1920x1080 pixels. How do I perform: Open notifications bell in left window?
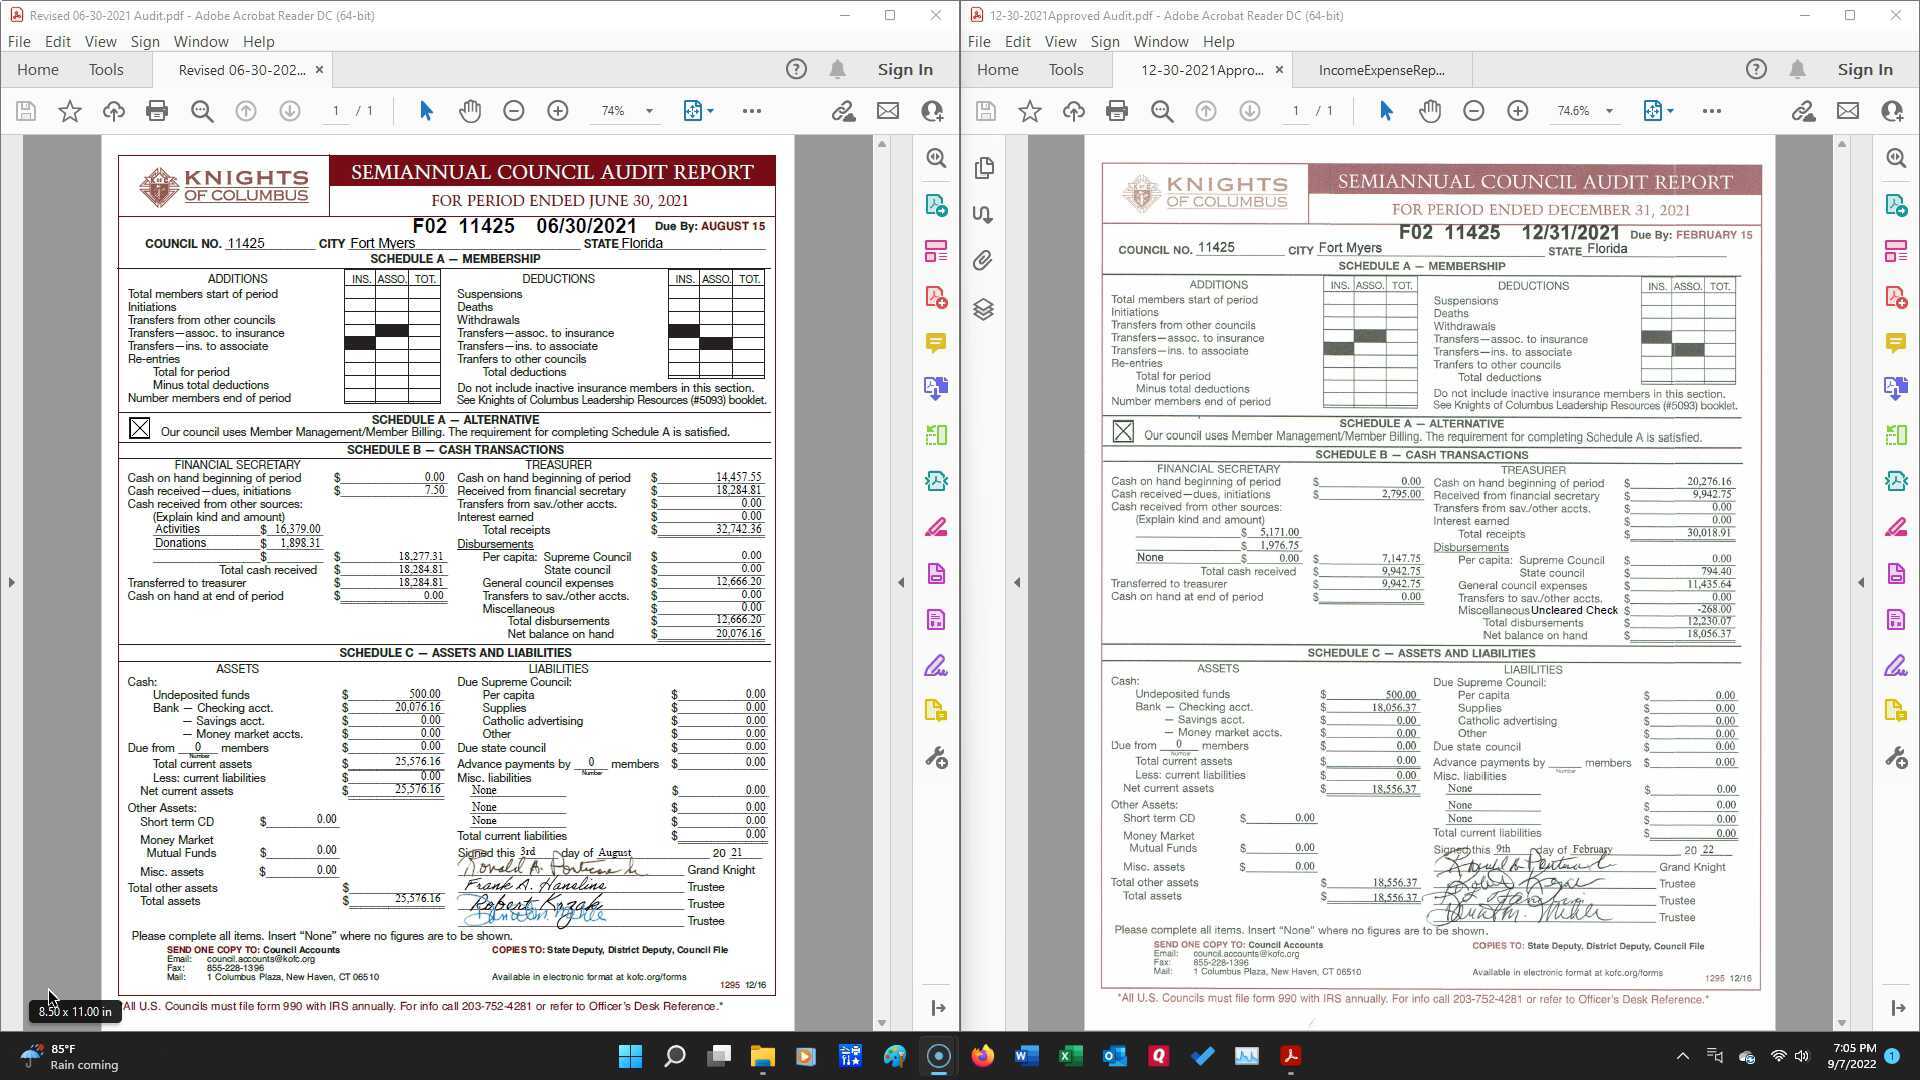(x=837, y=69)
